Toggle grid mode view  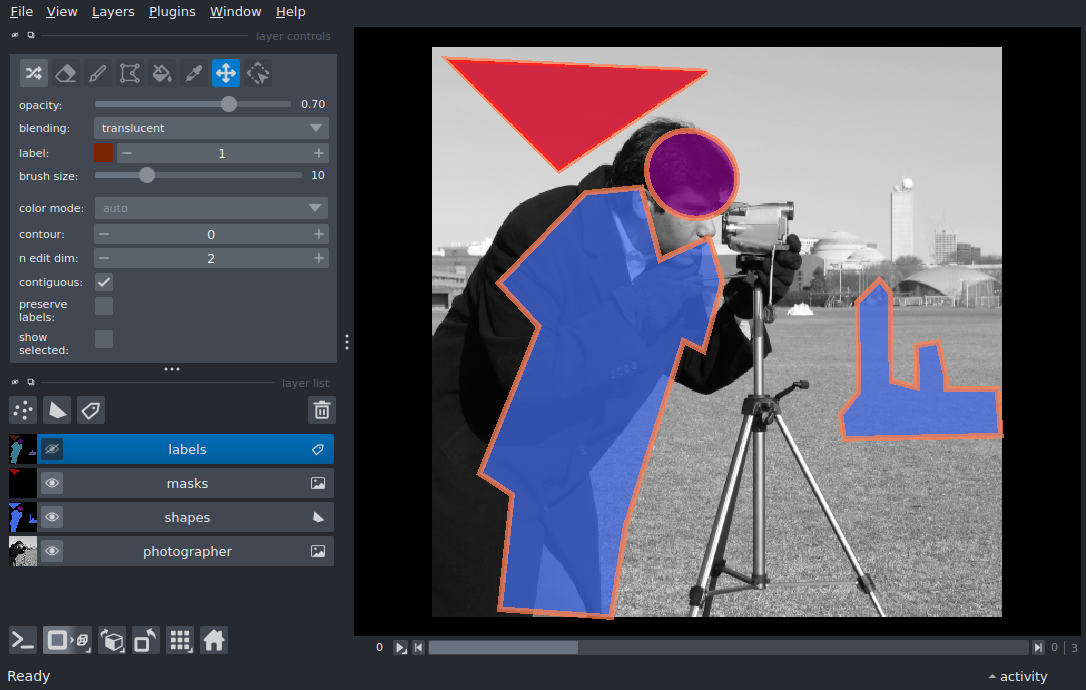(x=180, y=640)
